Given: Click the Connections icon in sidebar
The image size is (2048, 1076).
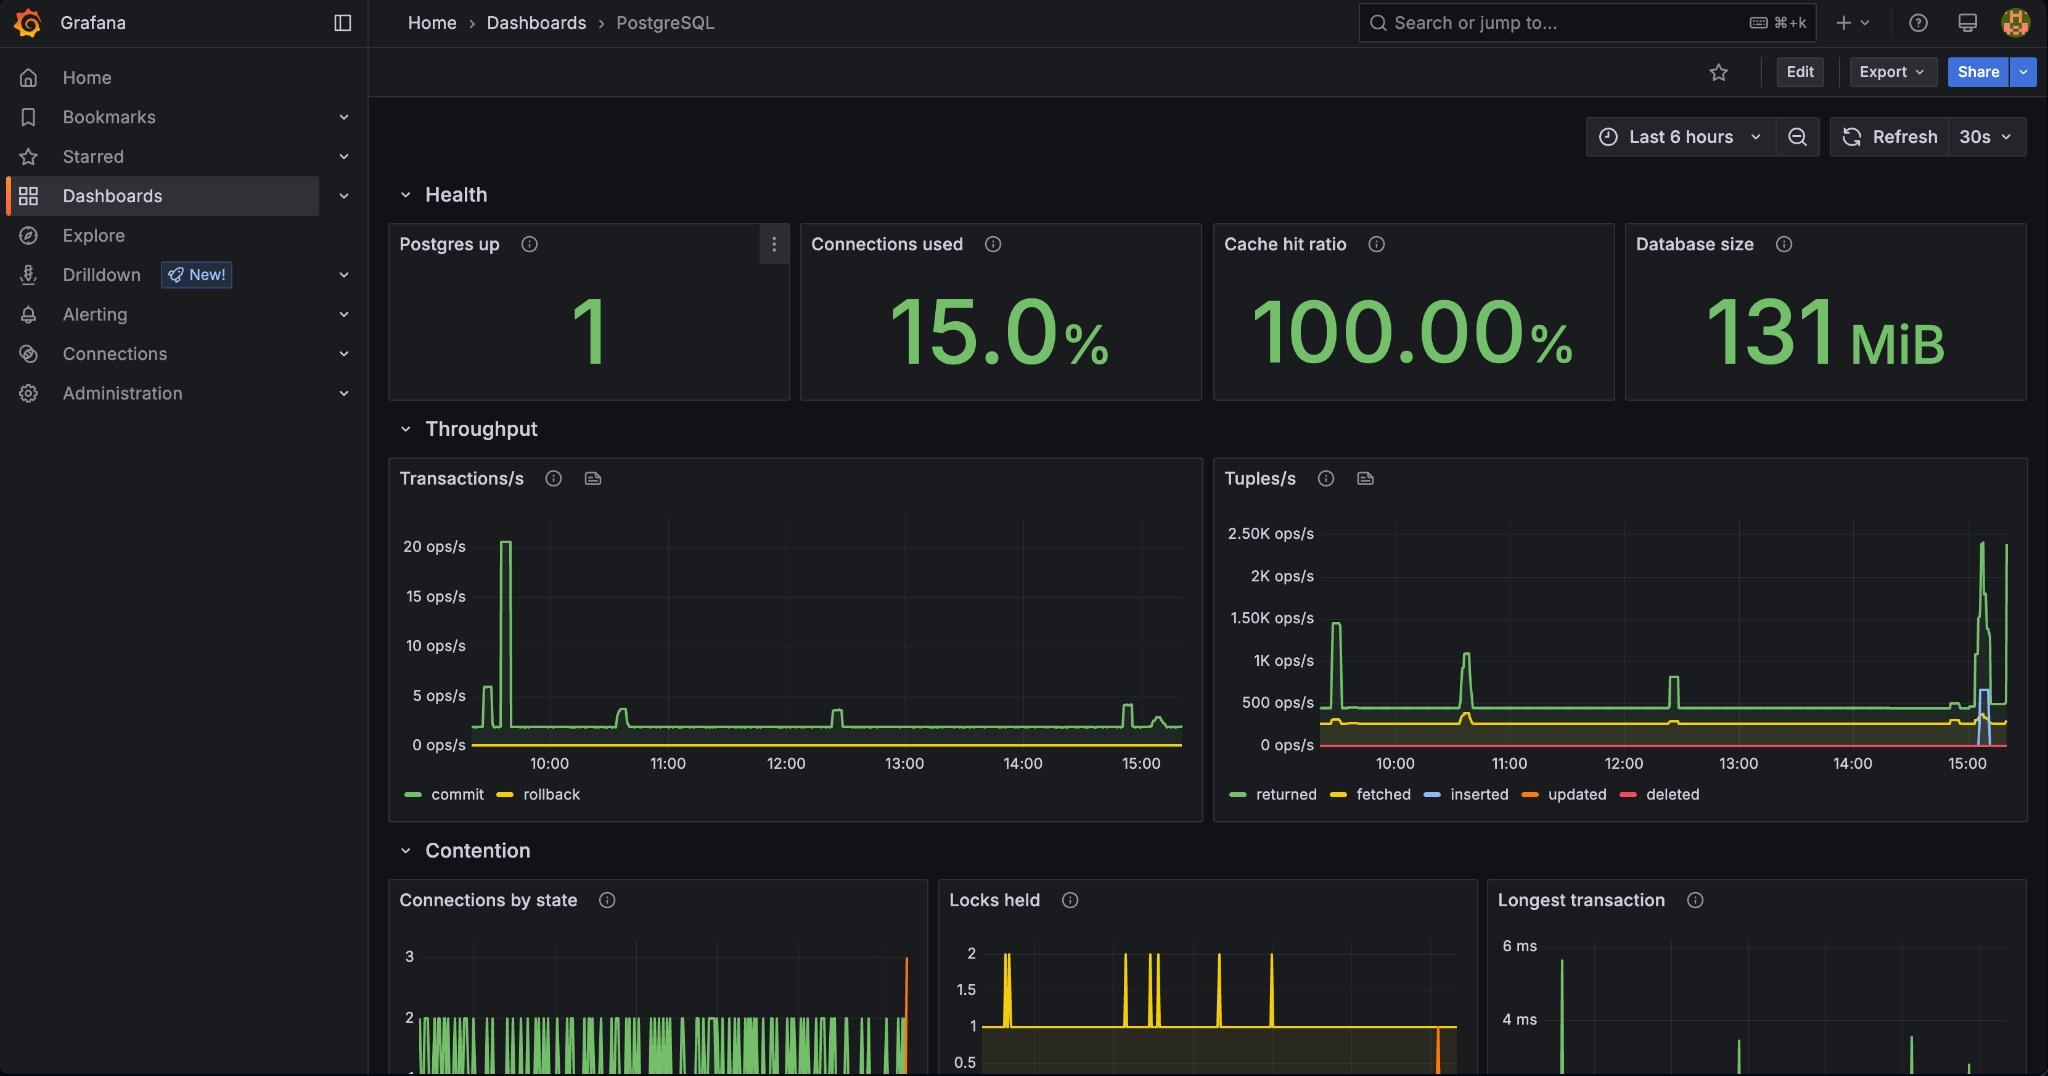Looking at the screenshot, I should pyautogui.click(x=29, y=354).
